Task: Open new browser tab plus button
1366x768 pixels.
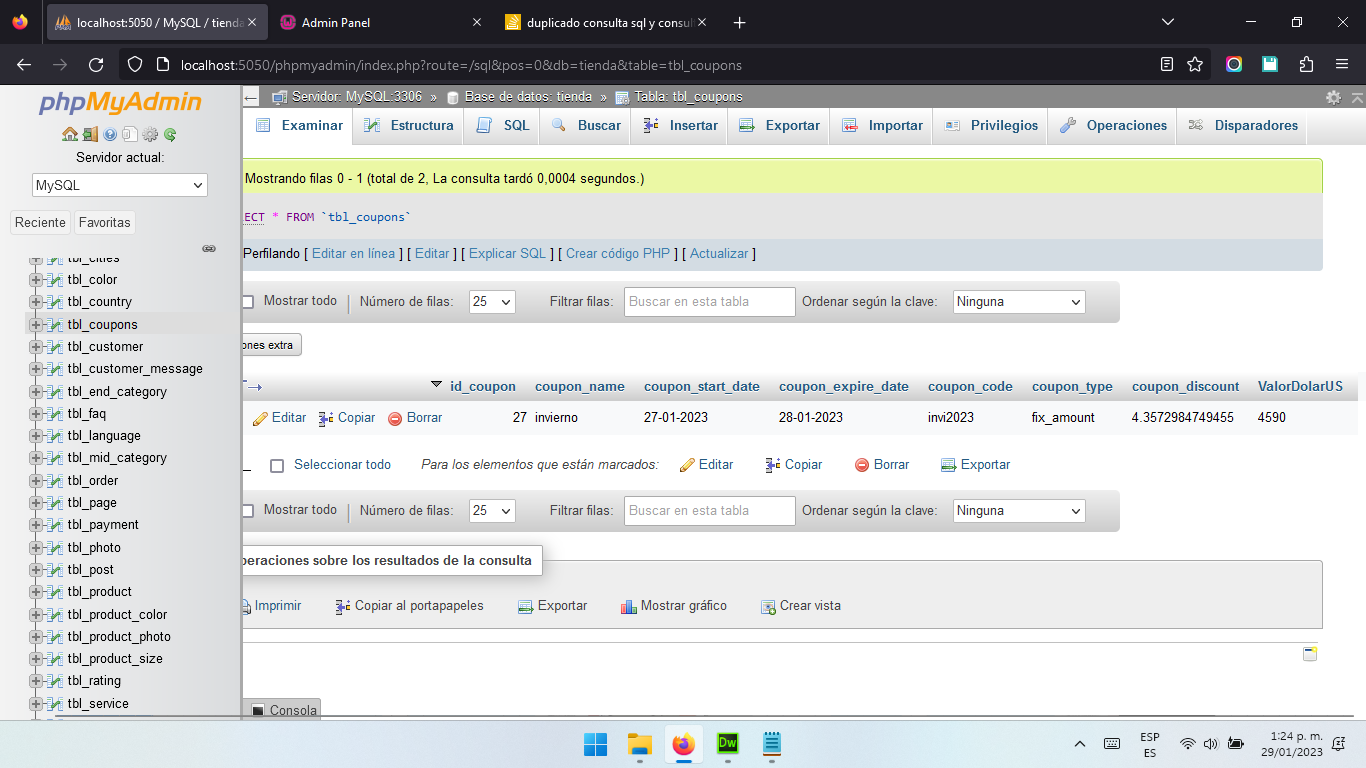Action: (739, 22)
